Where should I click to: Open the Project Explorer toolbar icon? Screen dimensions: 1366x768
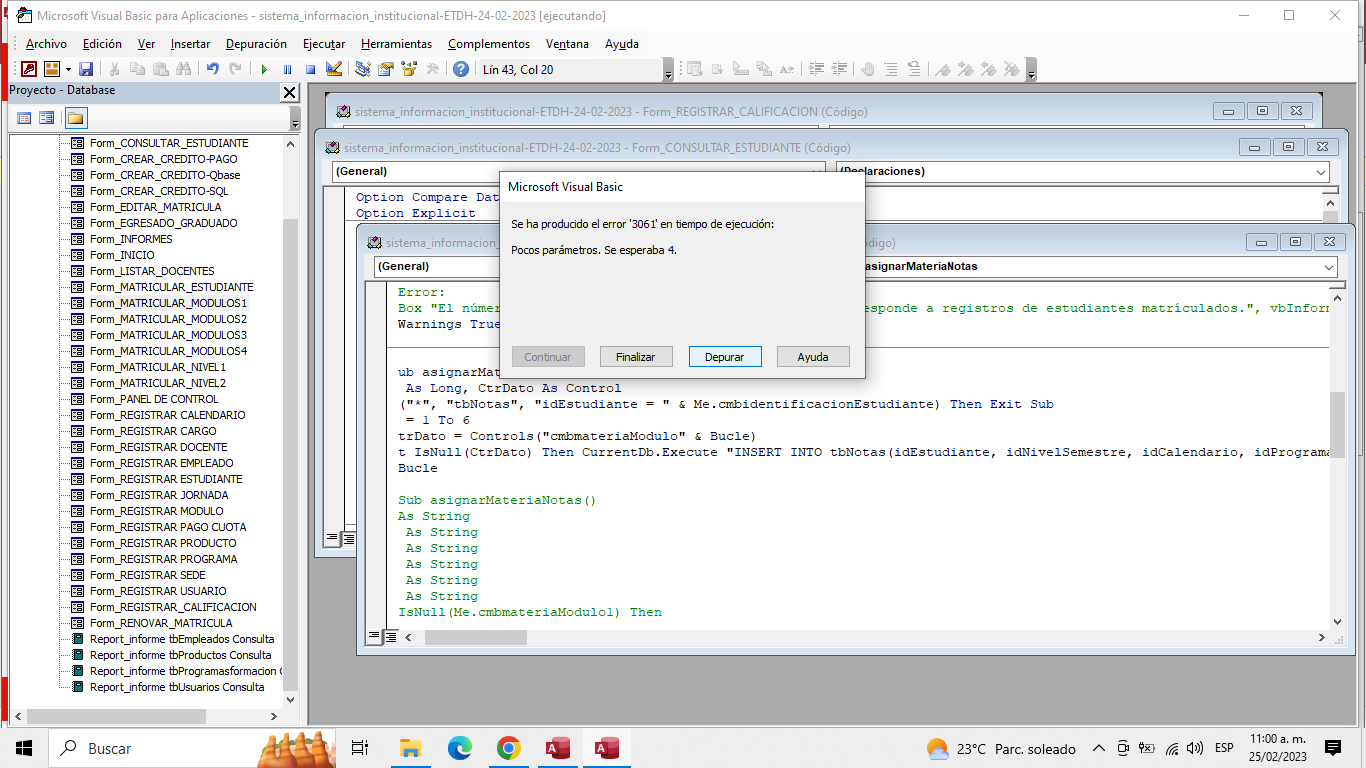pos(363,69)
